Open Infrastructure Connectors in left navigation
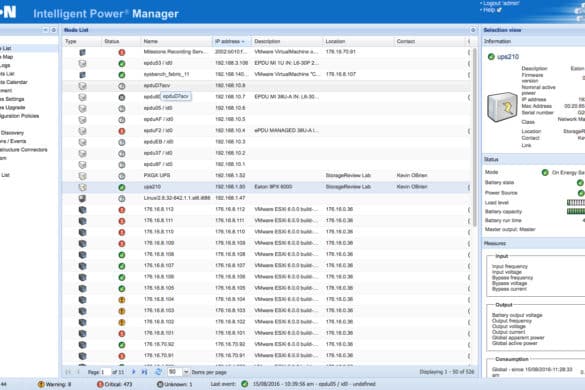This screenshot has height=390, width=585. (24, 150)
